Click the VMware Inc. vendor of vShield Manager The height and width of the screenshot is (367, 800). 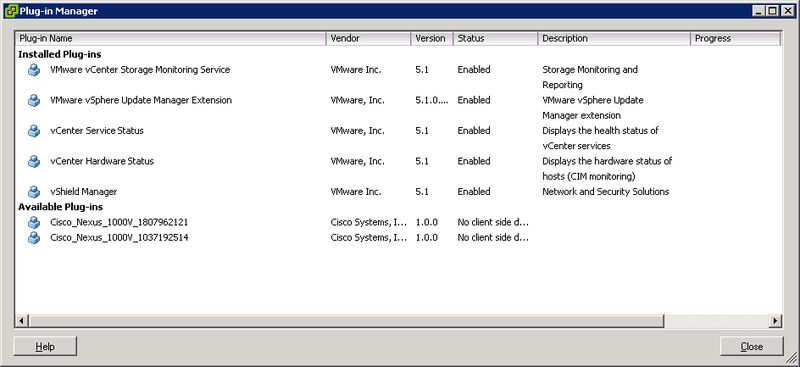pos(356,192)
